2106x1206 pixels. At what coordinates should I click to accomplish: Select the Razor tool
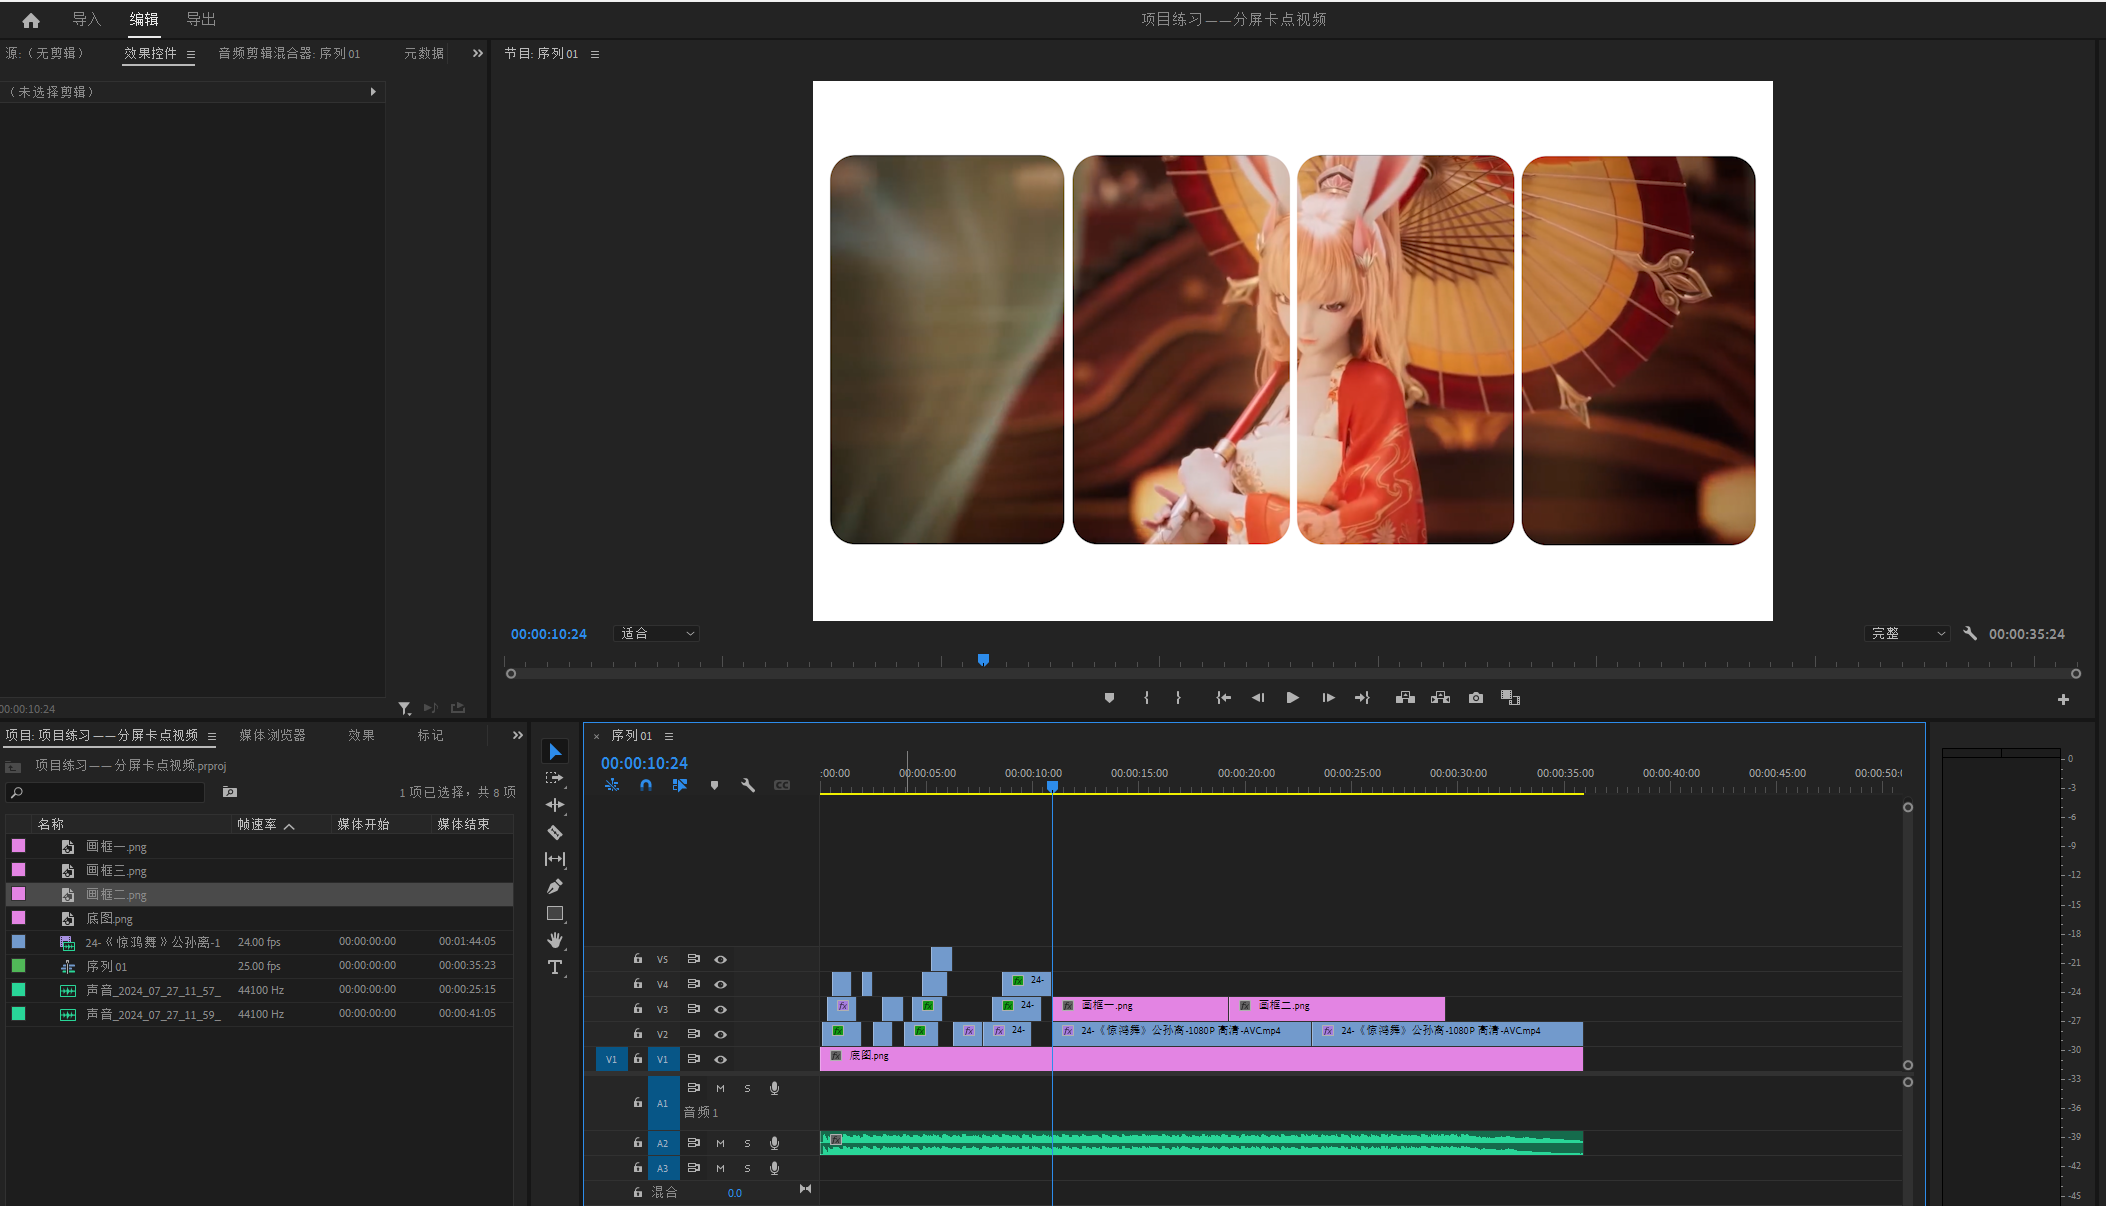[x=555, y=832]
